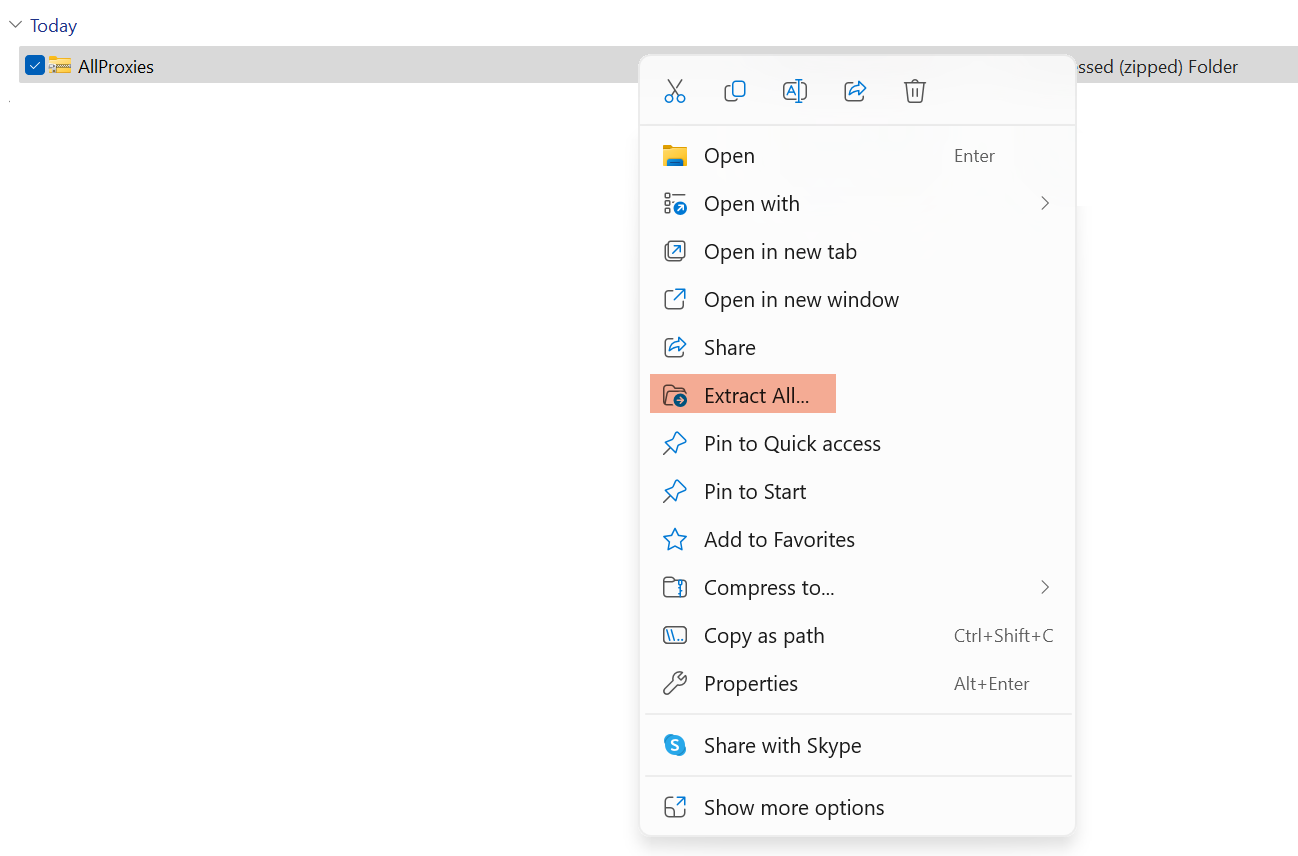Select Open in new window

[x=801, y=300]
